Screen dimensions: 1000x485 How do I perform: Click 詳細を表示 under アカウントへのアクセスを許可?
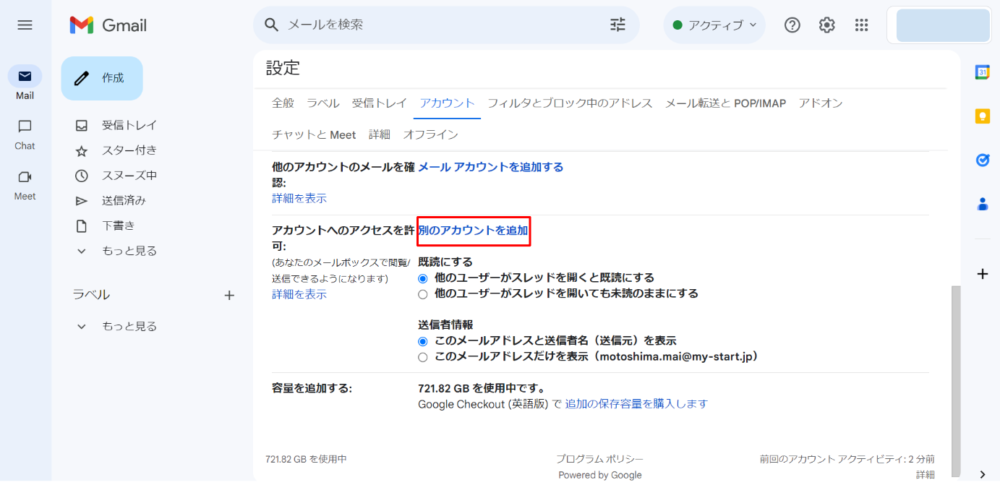(299, 294)
